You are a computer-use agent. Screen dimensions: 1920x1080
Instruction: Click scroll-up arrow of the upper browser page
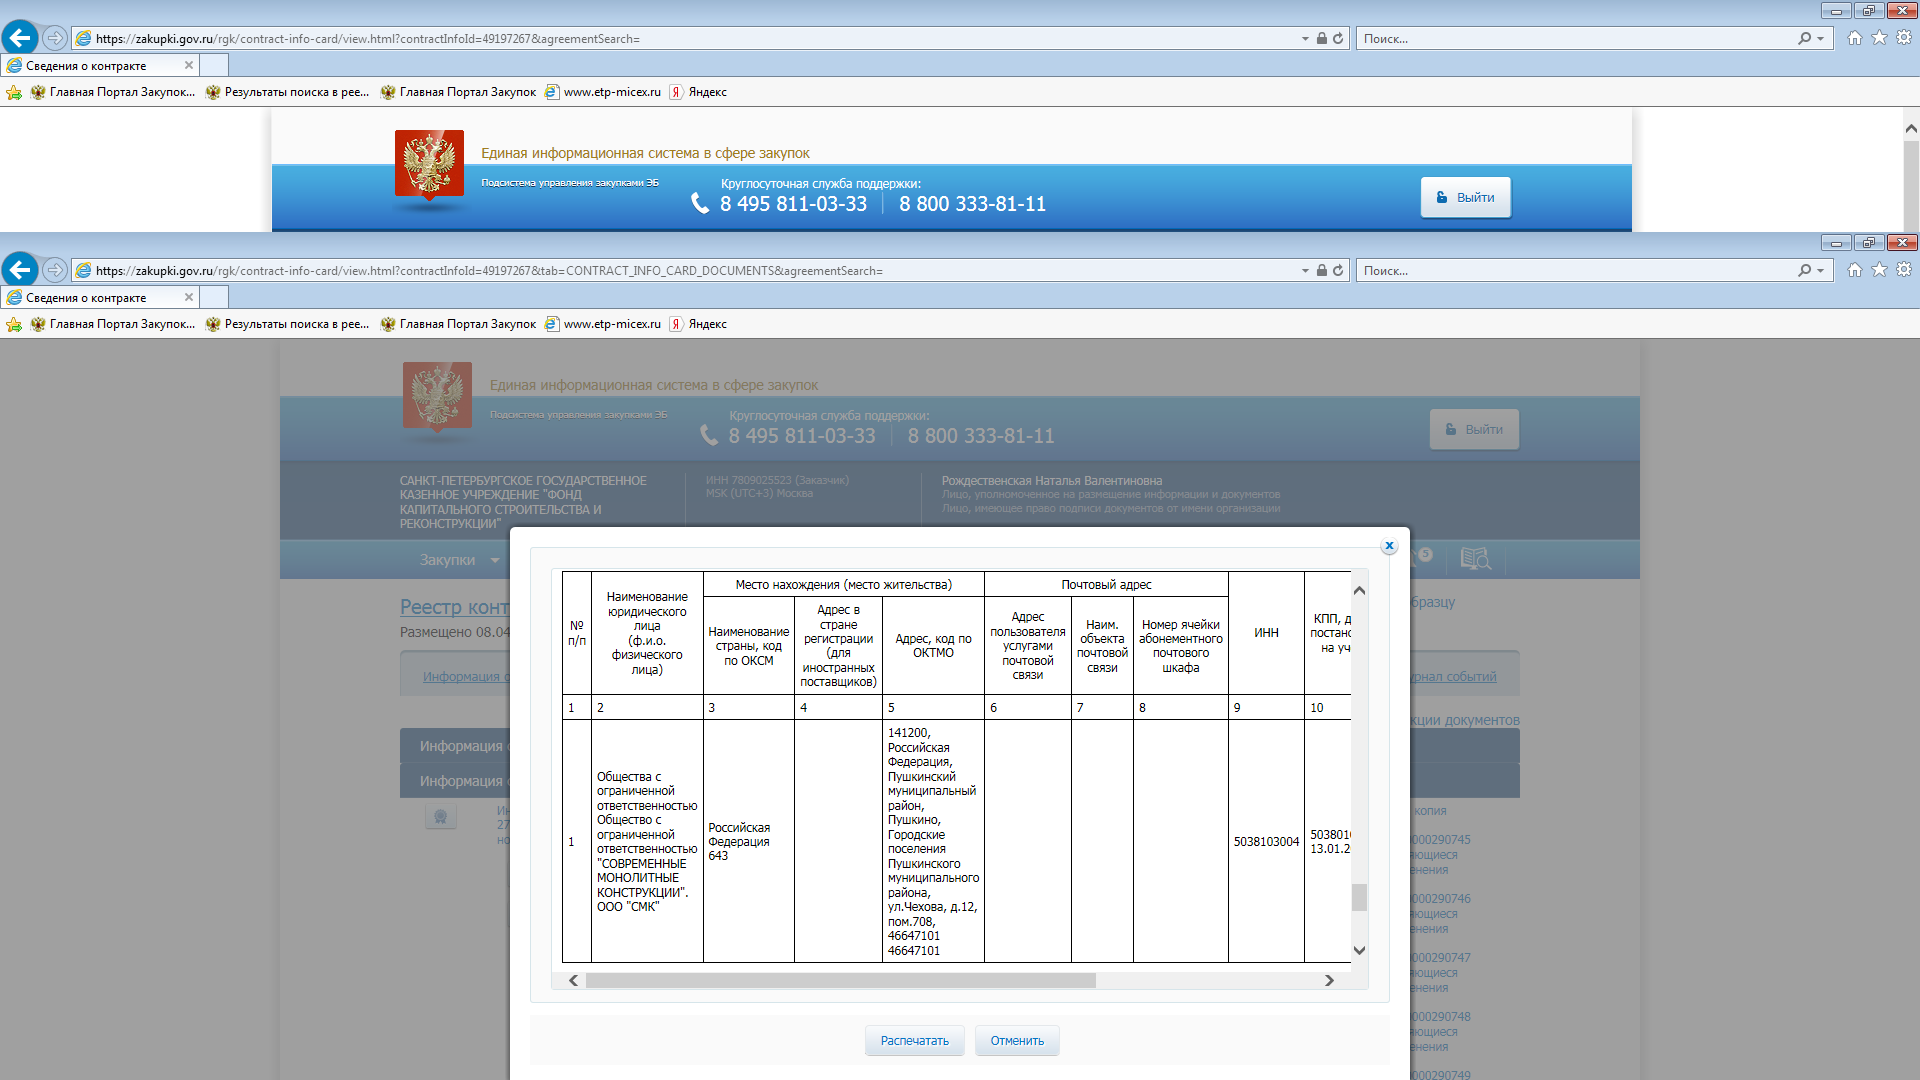1911,128
